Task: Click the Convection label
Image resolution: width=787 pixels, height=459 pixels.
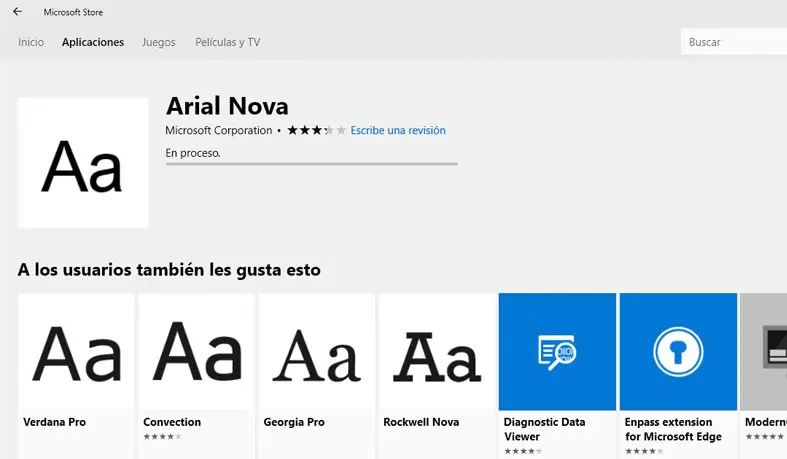Action: coord(172,422)
